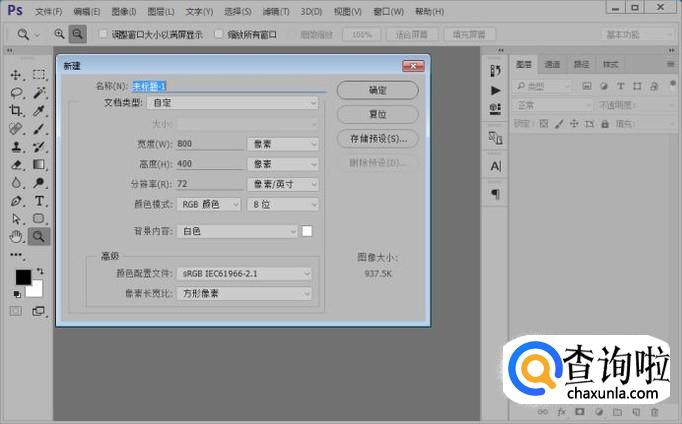Select the Brush tool
This screenshot has width=682, height=424.
click(39, 129)
